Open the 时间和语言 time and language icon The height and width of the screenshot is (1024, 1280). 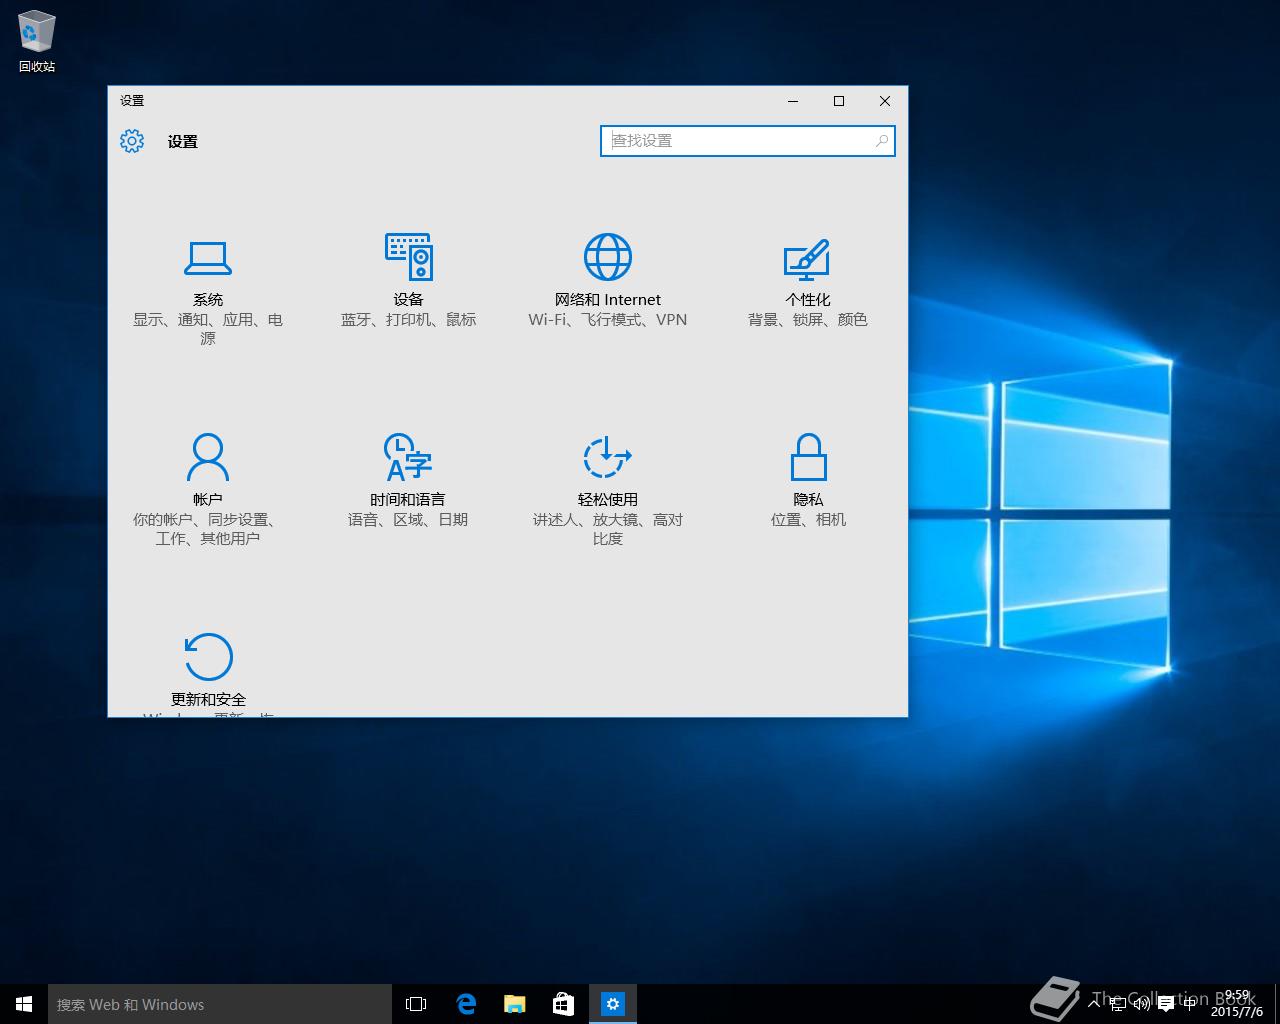pos(408,457)
